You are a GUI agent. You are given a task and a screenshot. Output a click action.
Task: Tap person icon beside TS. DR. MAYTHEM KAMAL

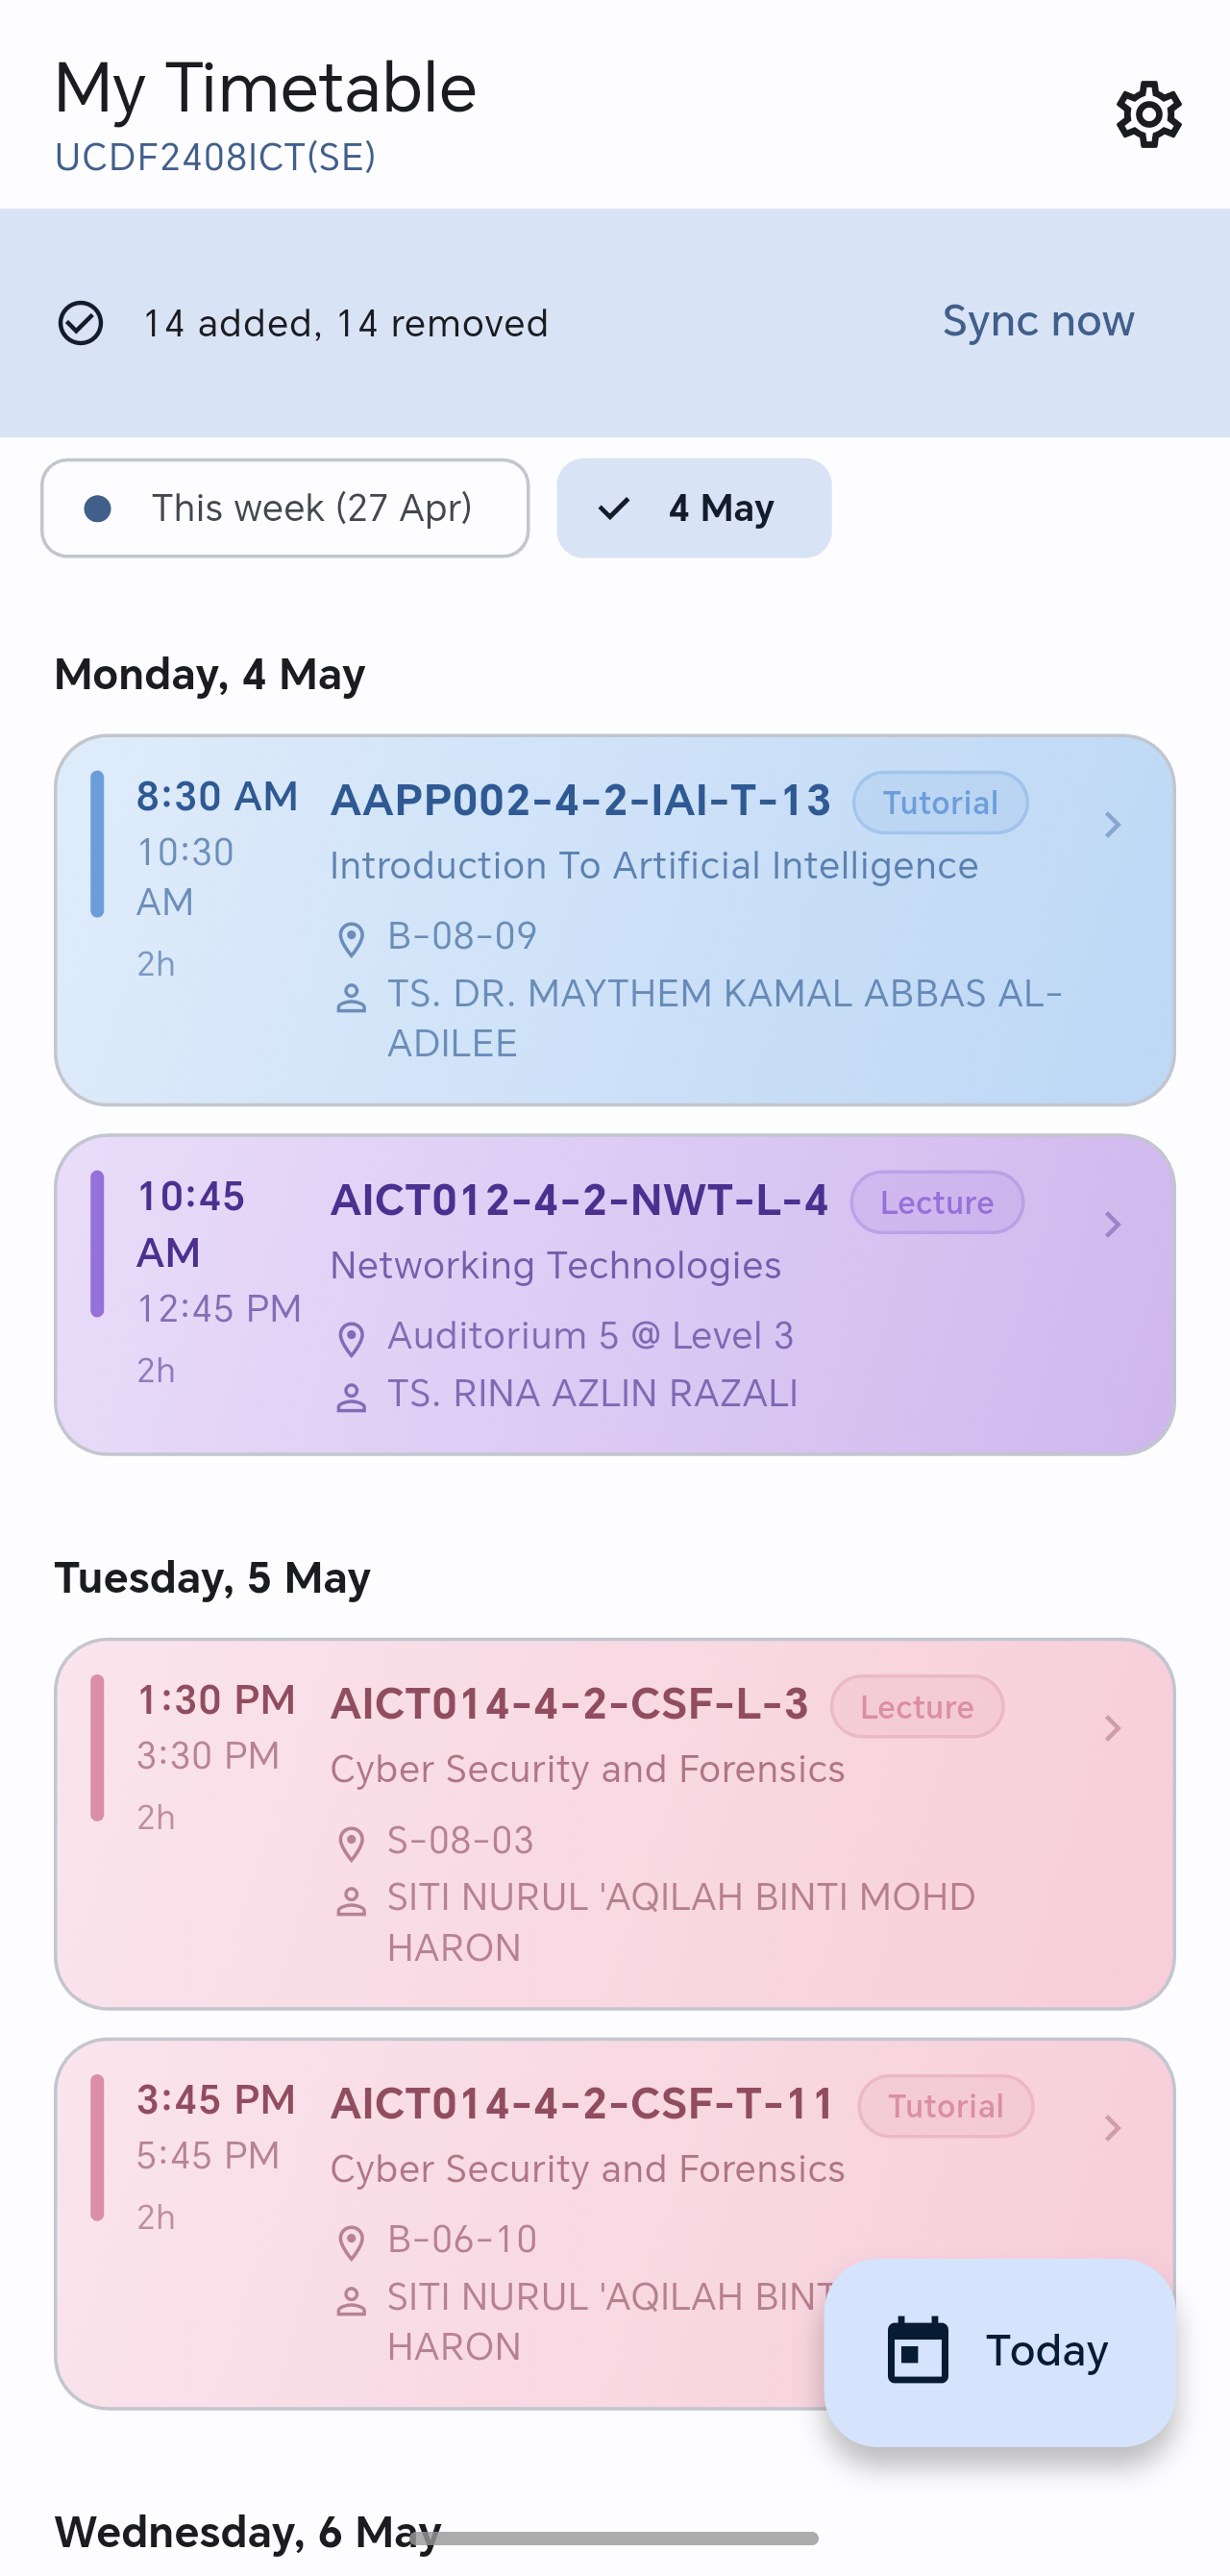[x=351, y=997]
